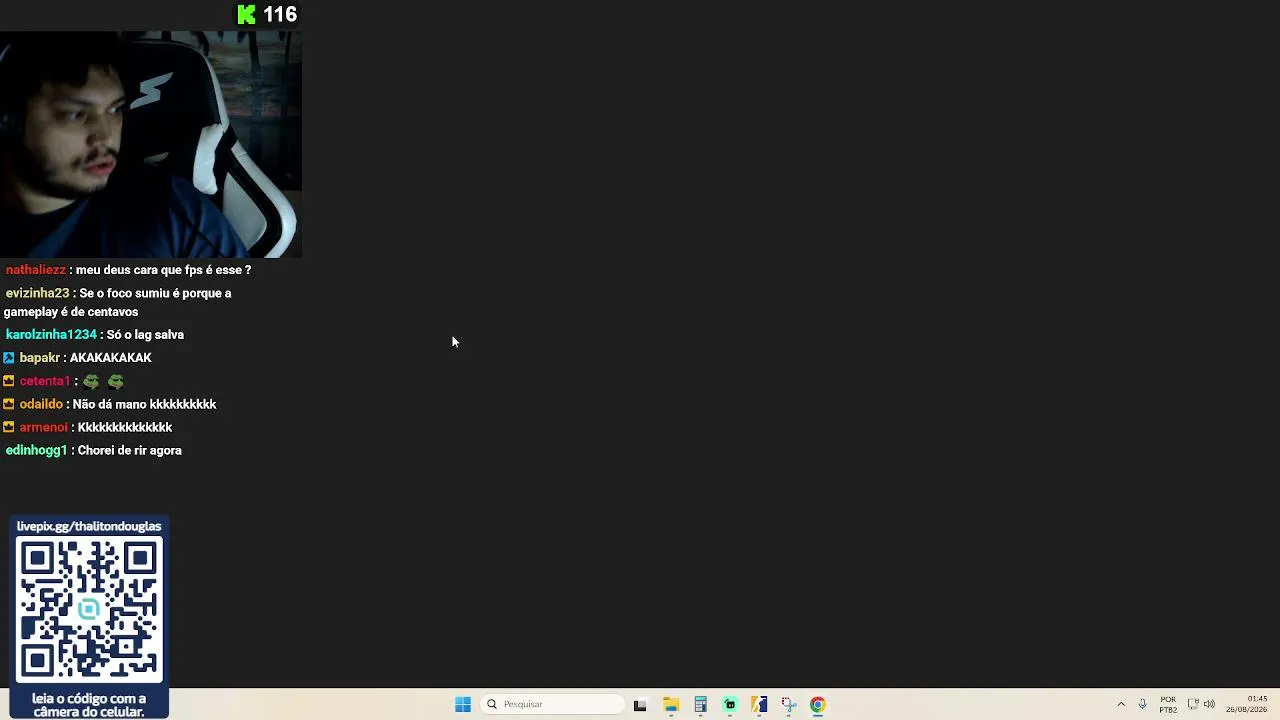The height and width of the screenshot is (720, 1280).
Task: Click the livepix QR code
Action: pyautogui.click(x=89, y=609)
